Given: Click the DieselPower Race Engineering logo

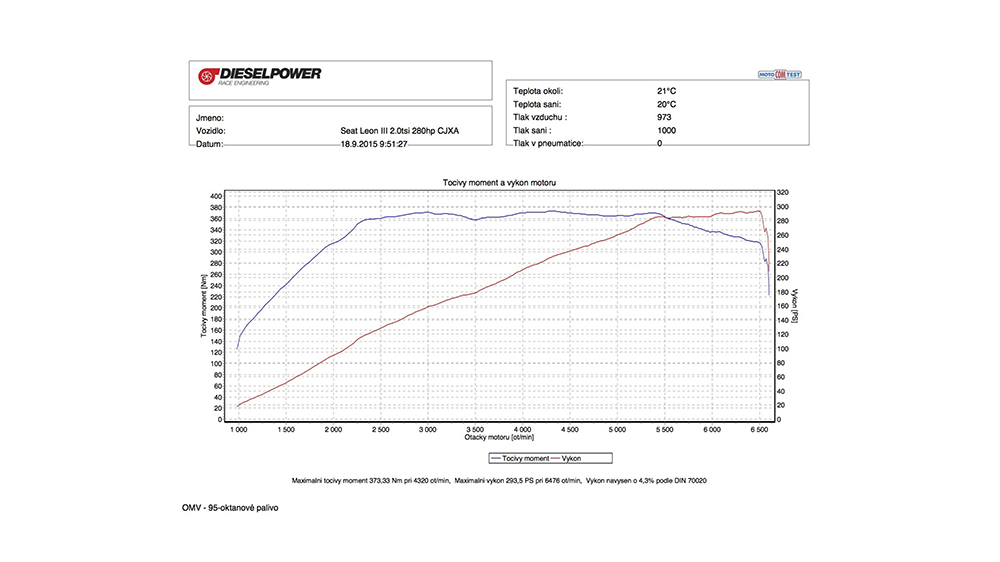Looking at the screenshot, I should [x=260, y=77].
